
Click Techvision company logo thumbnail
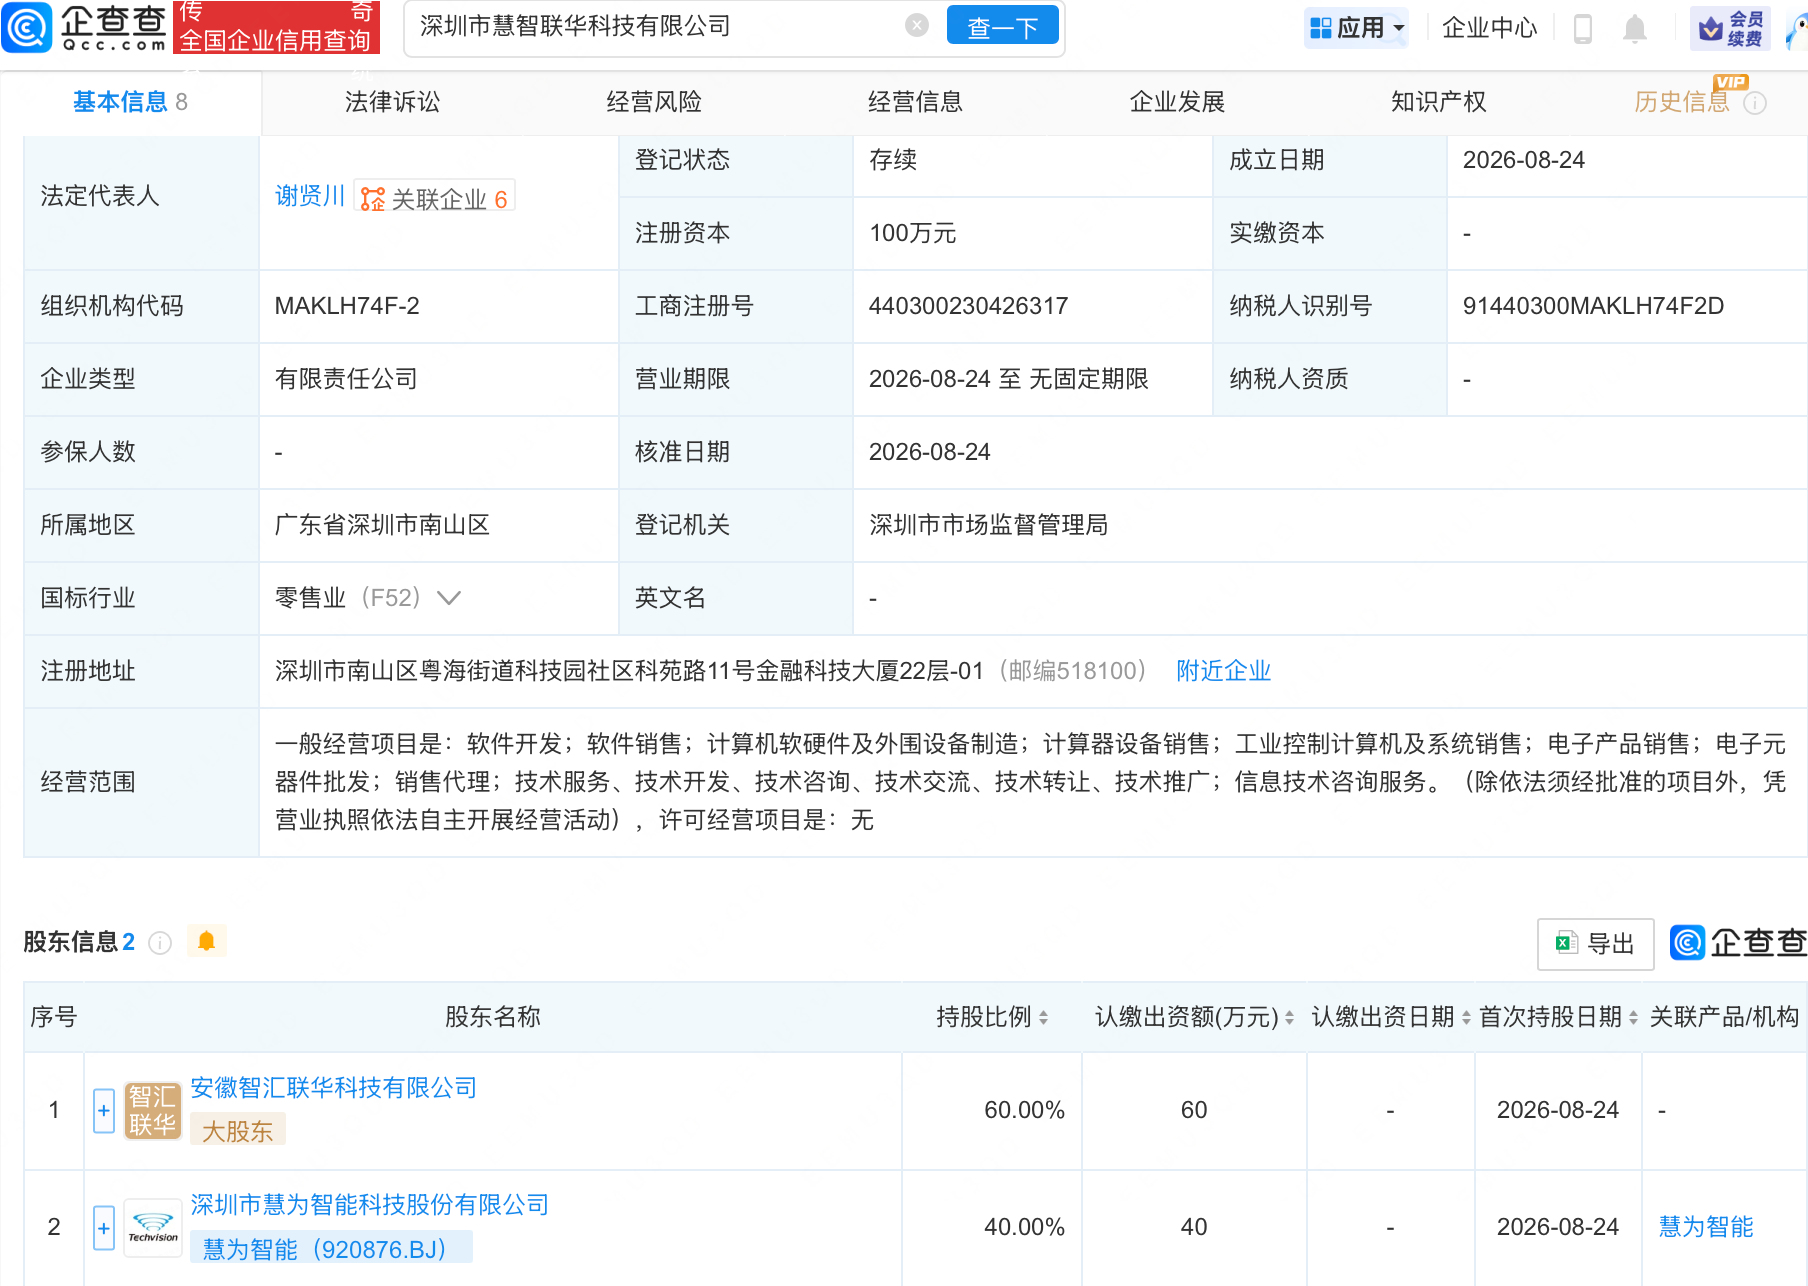[x=153, y=1228]
